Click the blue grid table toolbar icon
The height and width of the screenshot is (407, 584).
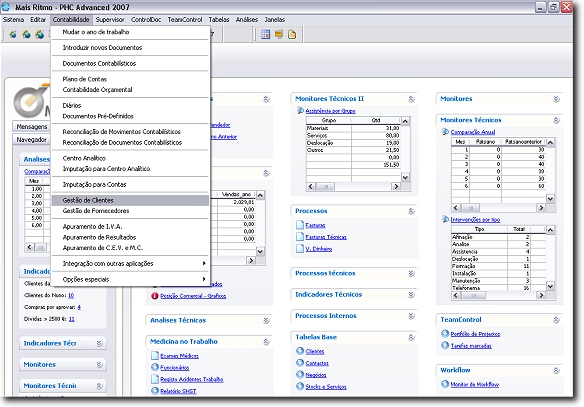266,34
